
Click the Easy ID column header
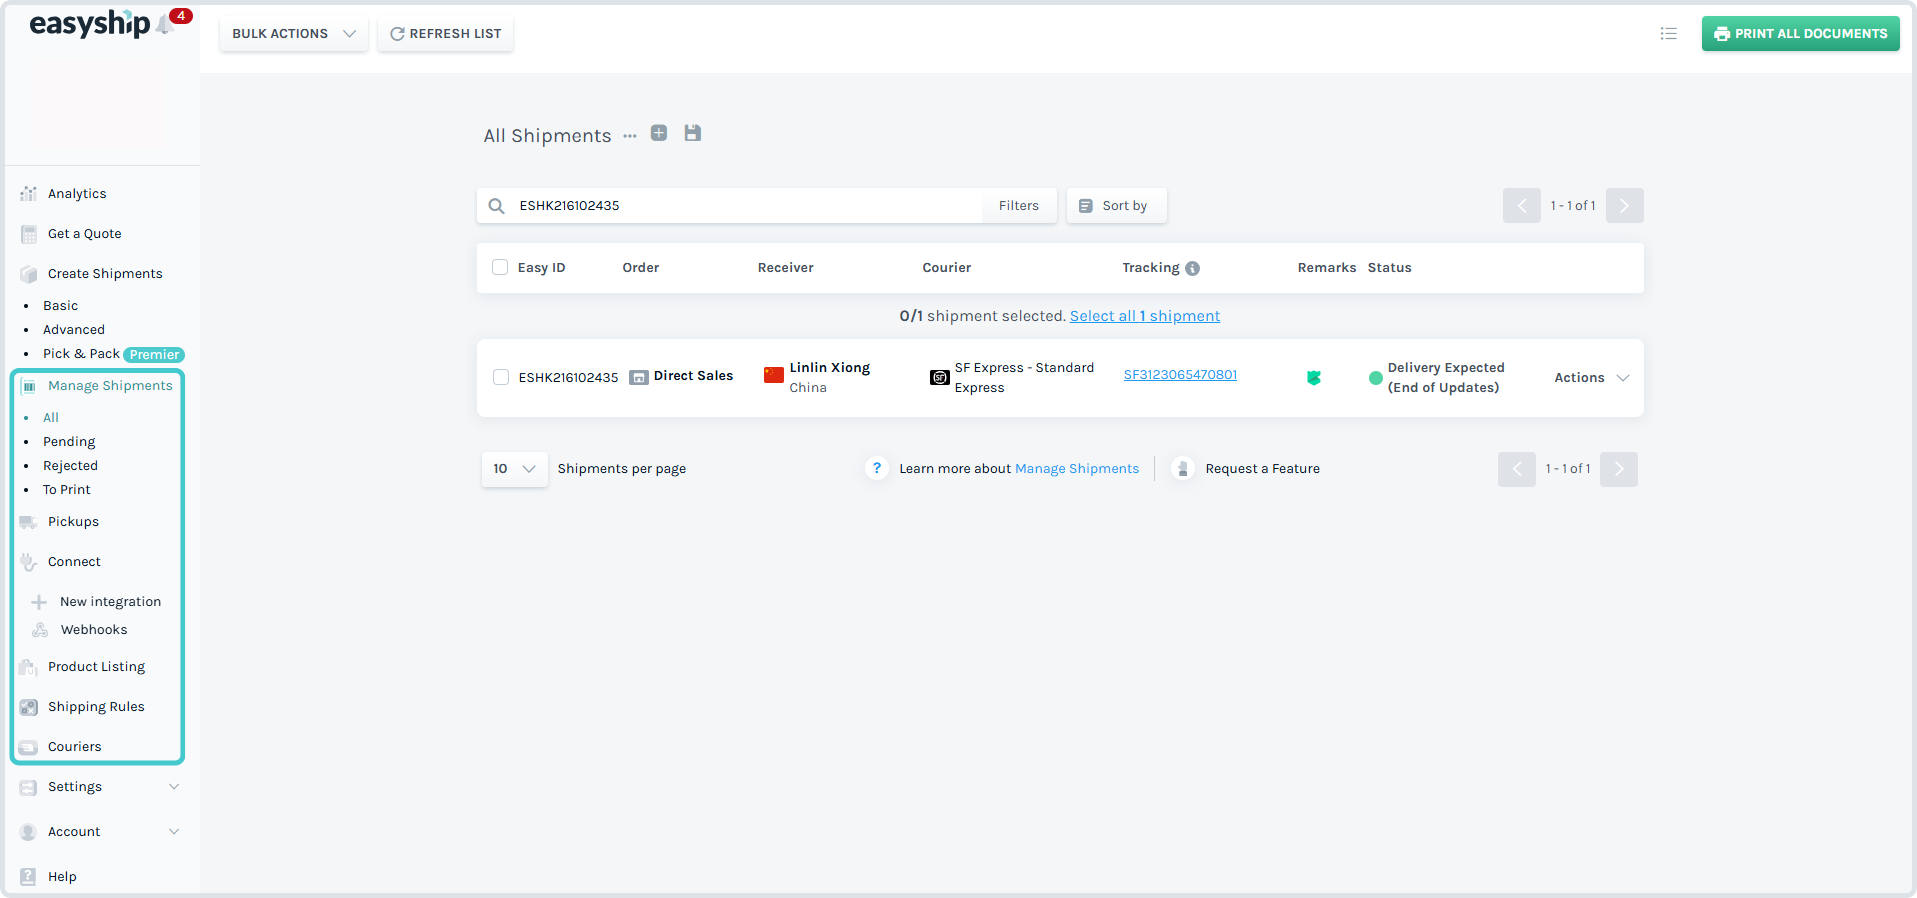point(541,268)
